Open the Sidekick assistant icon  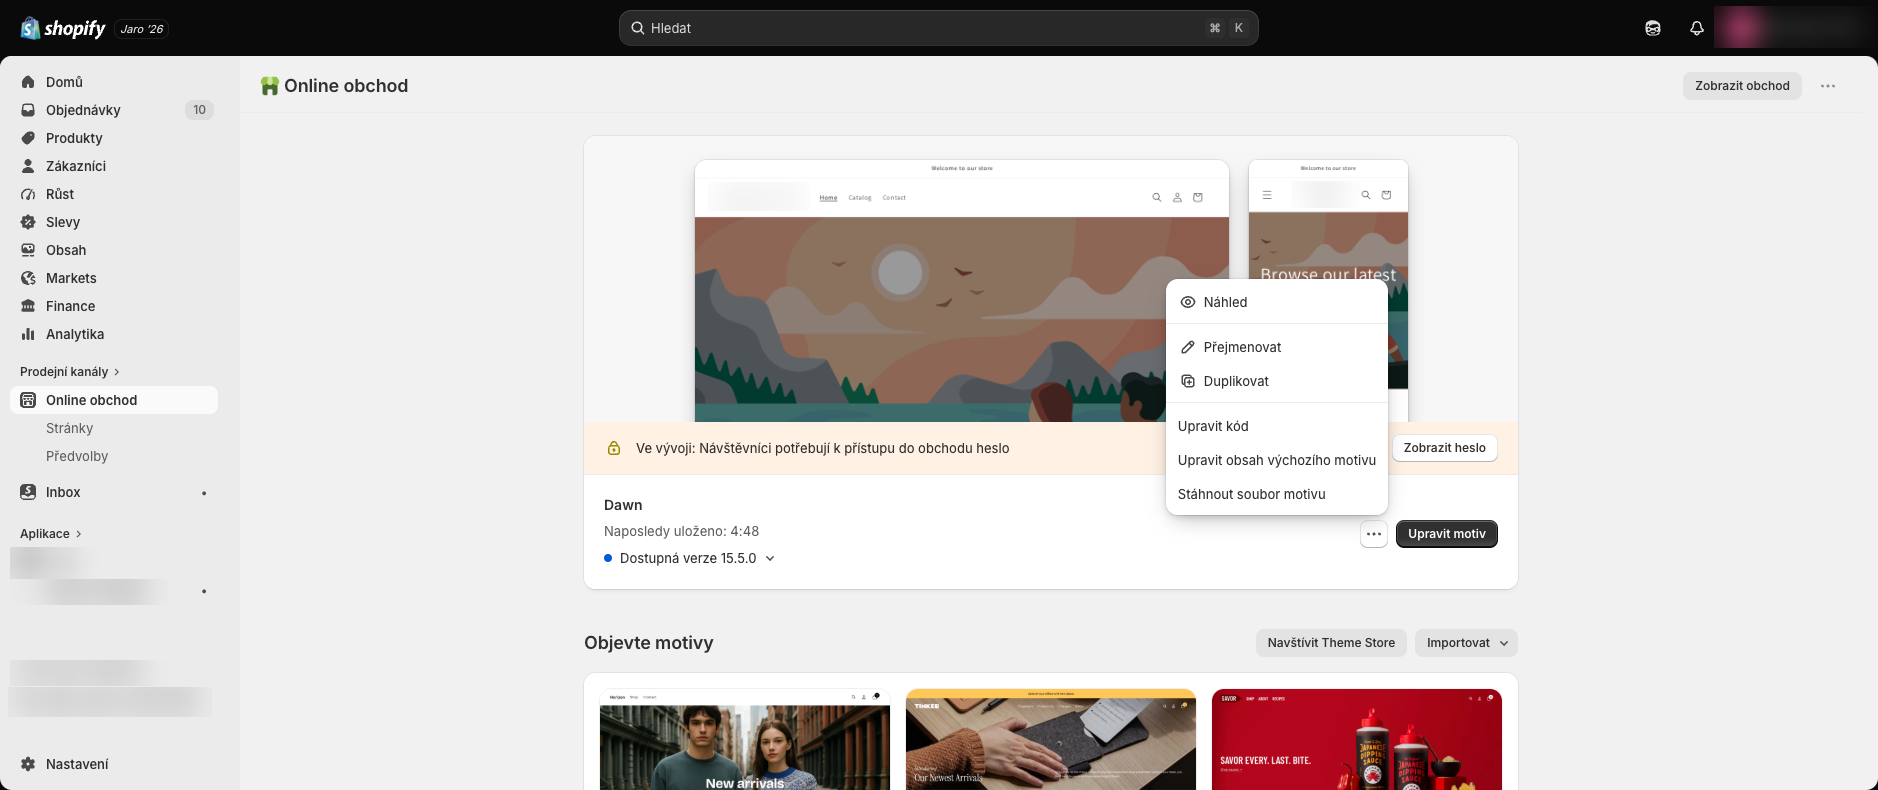click(1653, 28)
